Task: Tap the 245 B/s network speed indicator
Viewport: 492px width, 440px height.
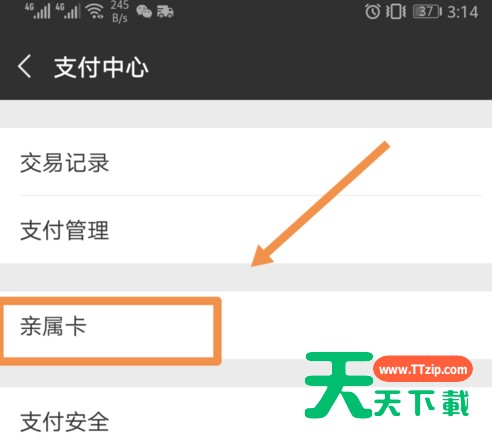Action: coord(120,12)
